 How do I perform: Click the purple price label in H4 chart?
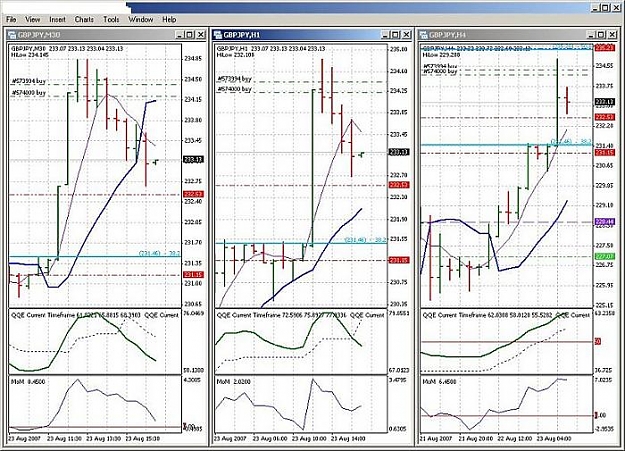604,222
